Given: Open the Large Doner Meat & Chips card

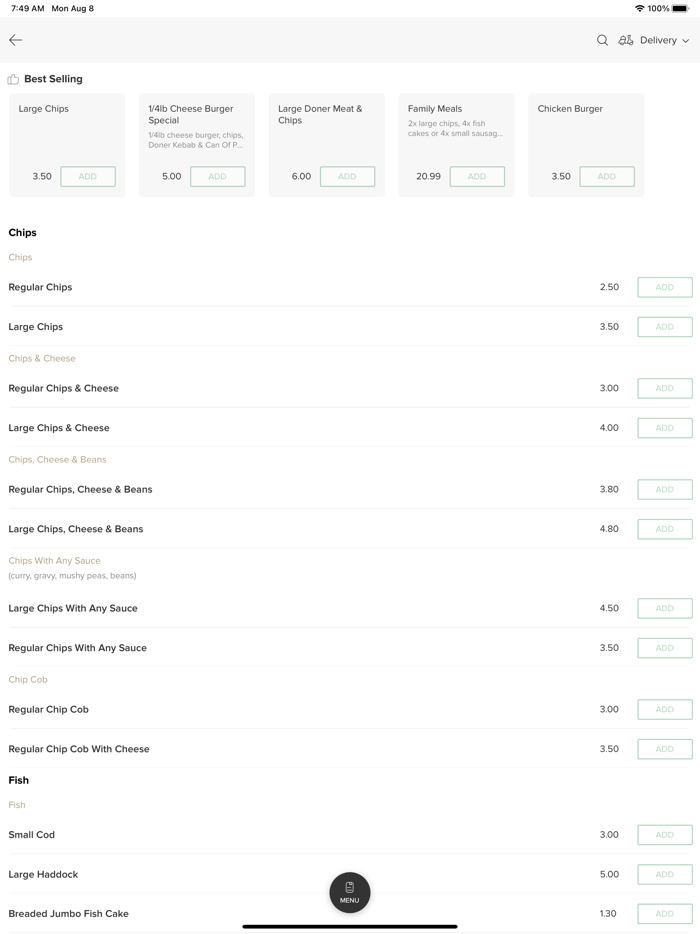Looking at the screenshot, I should 326,130.
